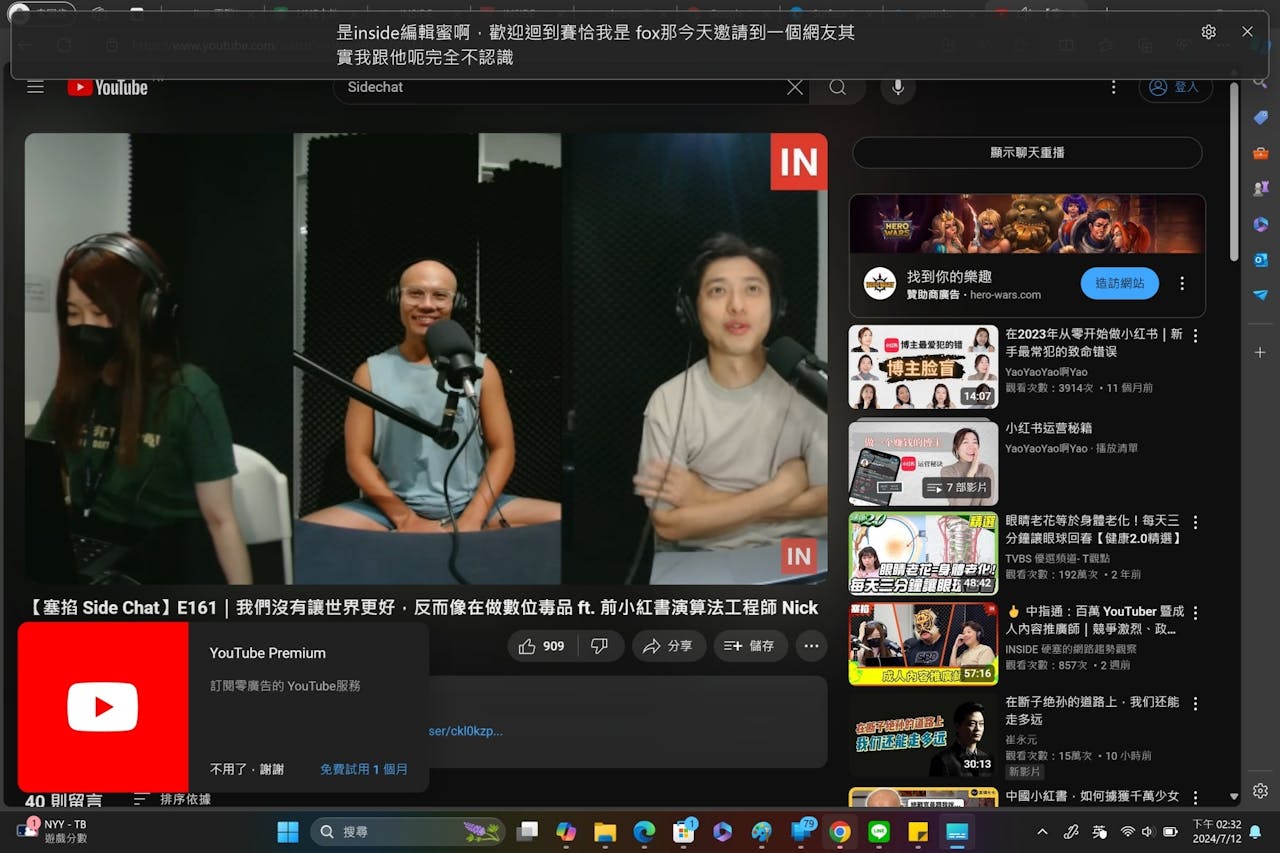This screenshot has width=1280, height=853.
Task: Open Microsoft Store from taskbar
Action: pos(684,831)
